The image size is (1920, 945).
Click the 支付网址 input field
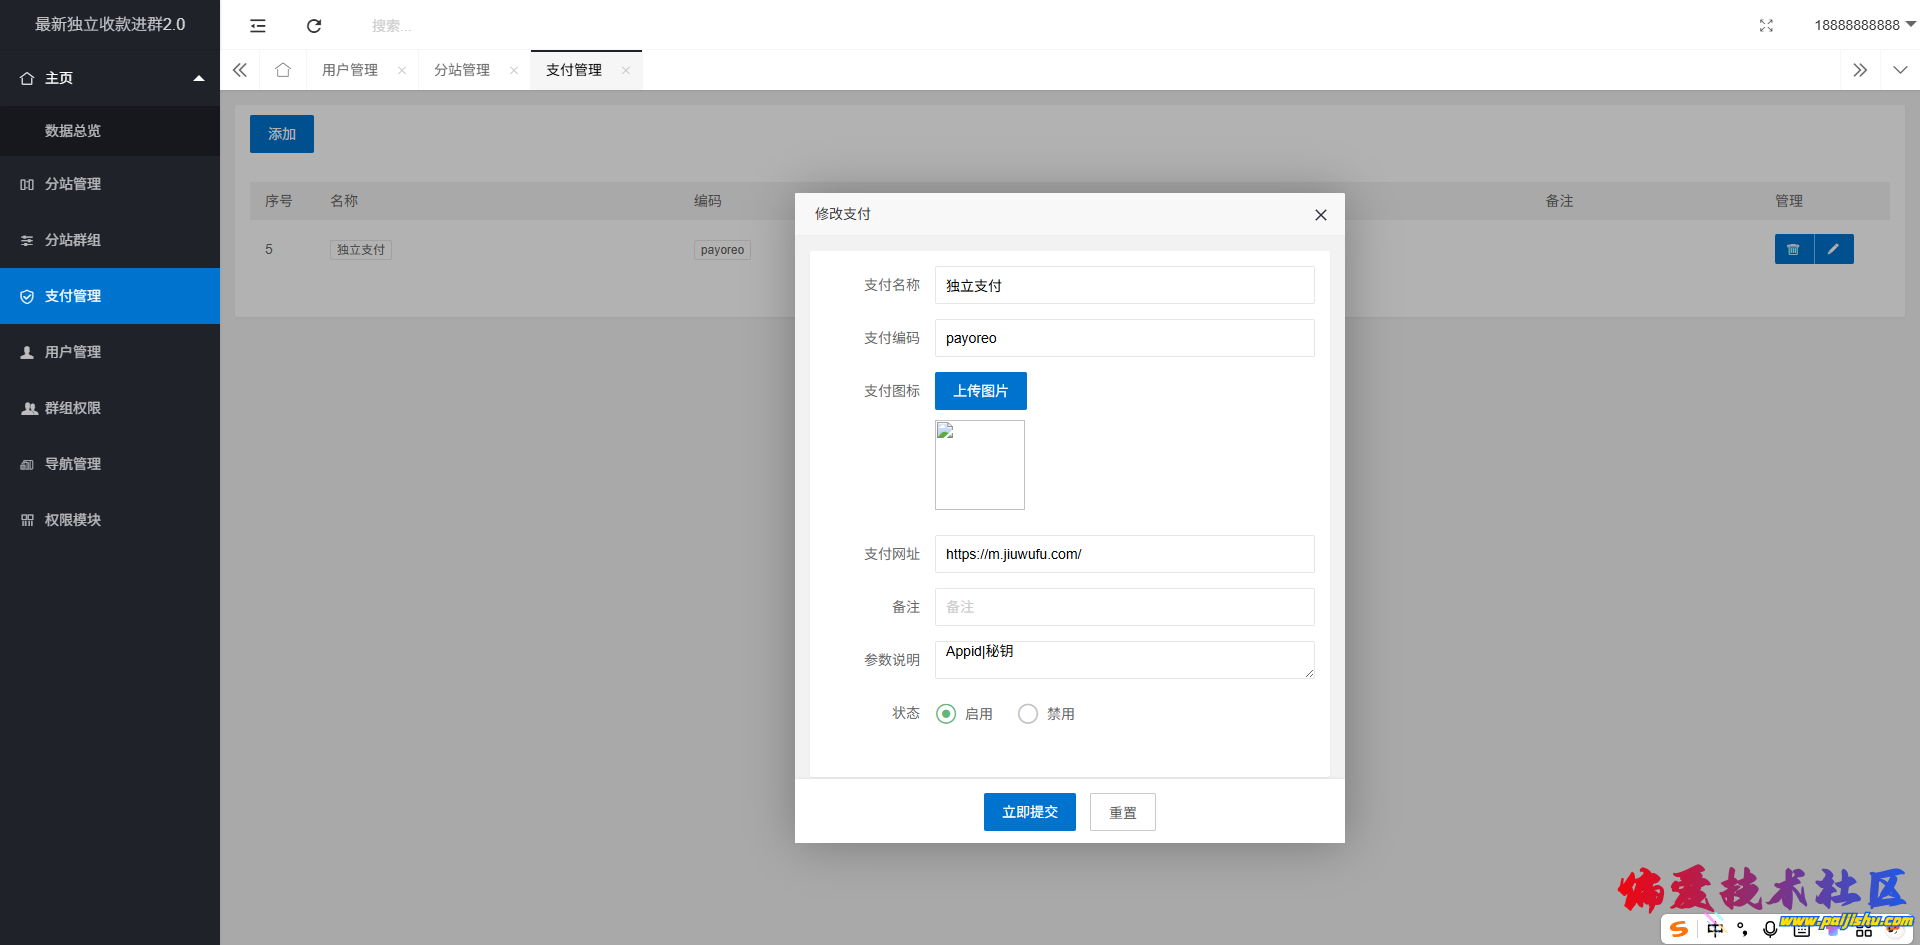[x=1124, y=554]
